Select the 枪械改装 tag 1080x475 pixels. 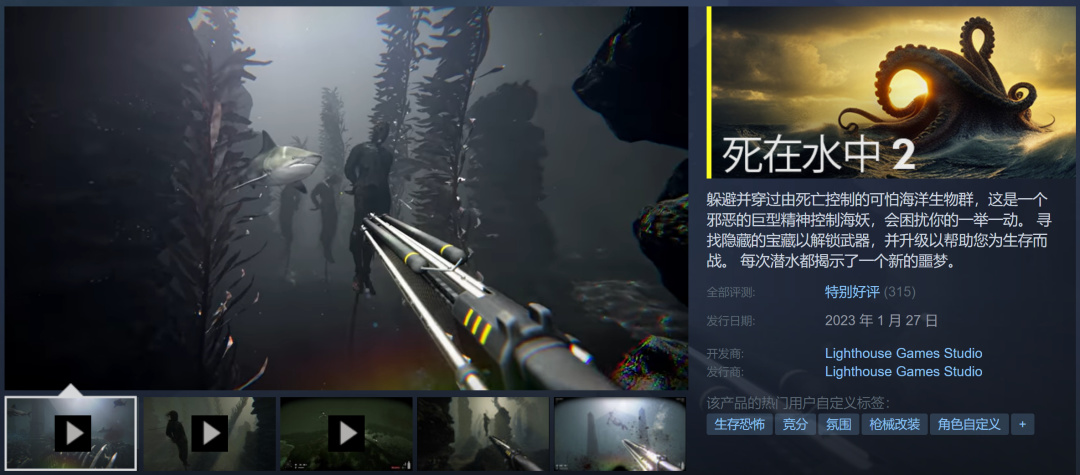[894, 424]
